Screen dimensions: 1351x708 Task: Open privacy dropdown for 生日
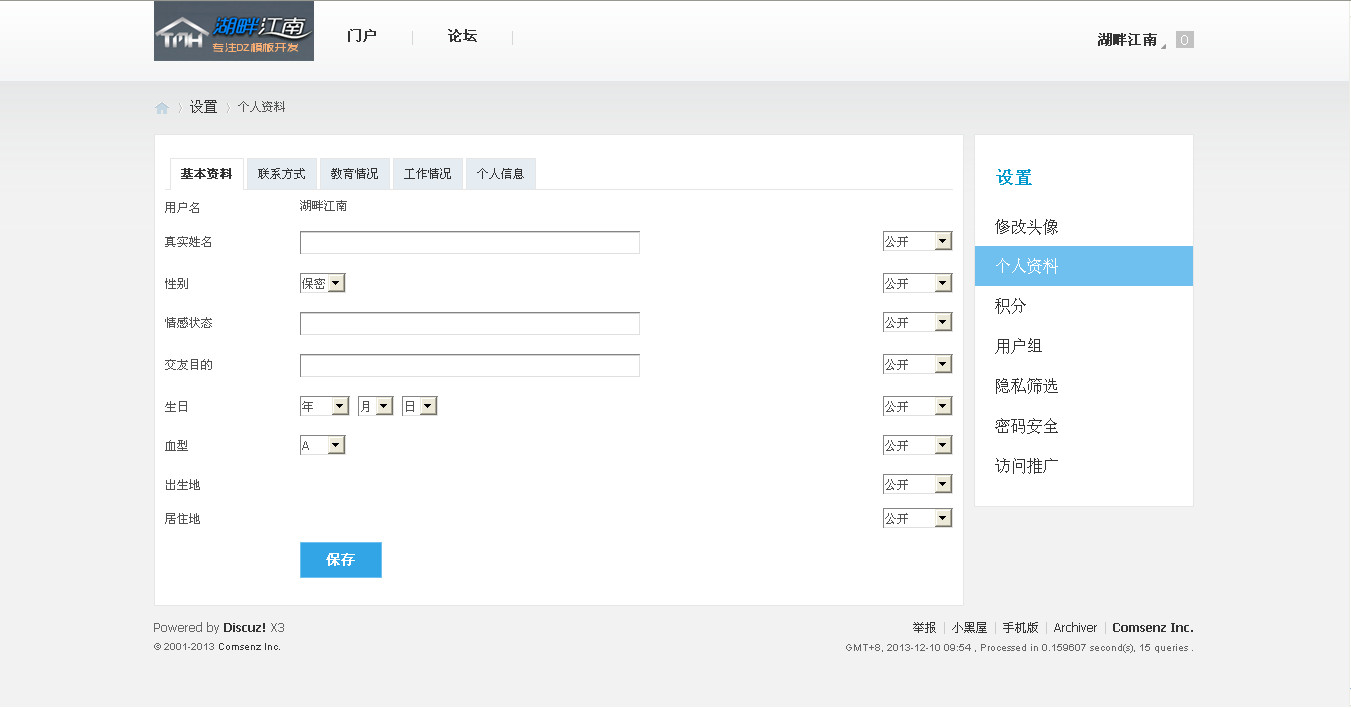[918, 406]
